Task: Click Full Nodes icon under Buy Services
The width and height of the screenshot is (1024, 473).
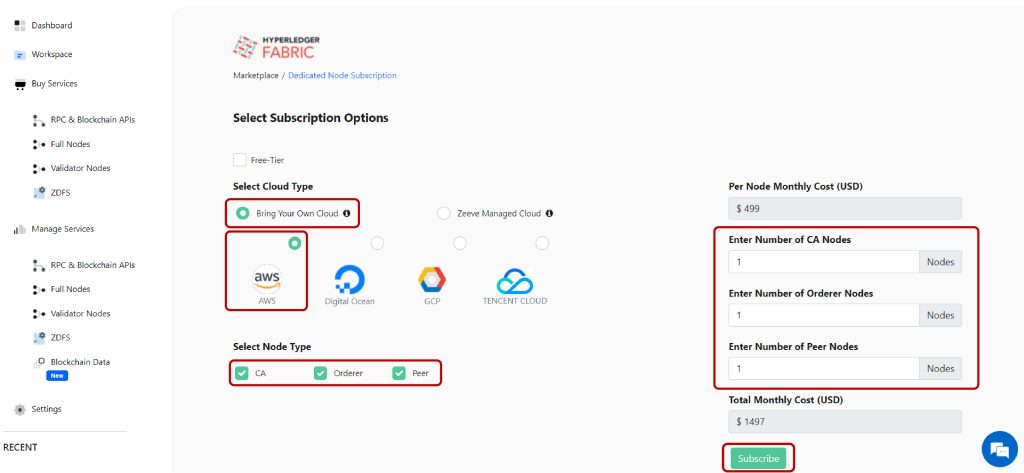Action: click(x=39, y=144)
